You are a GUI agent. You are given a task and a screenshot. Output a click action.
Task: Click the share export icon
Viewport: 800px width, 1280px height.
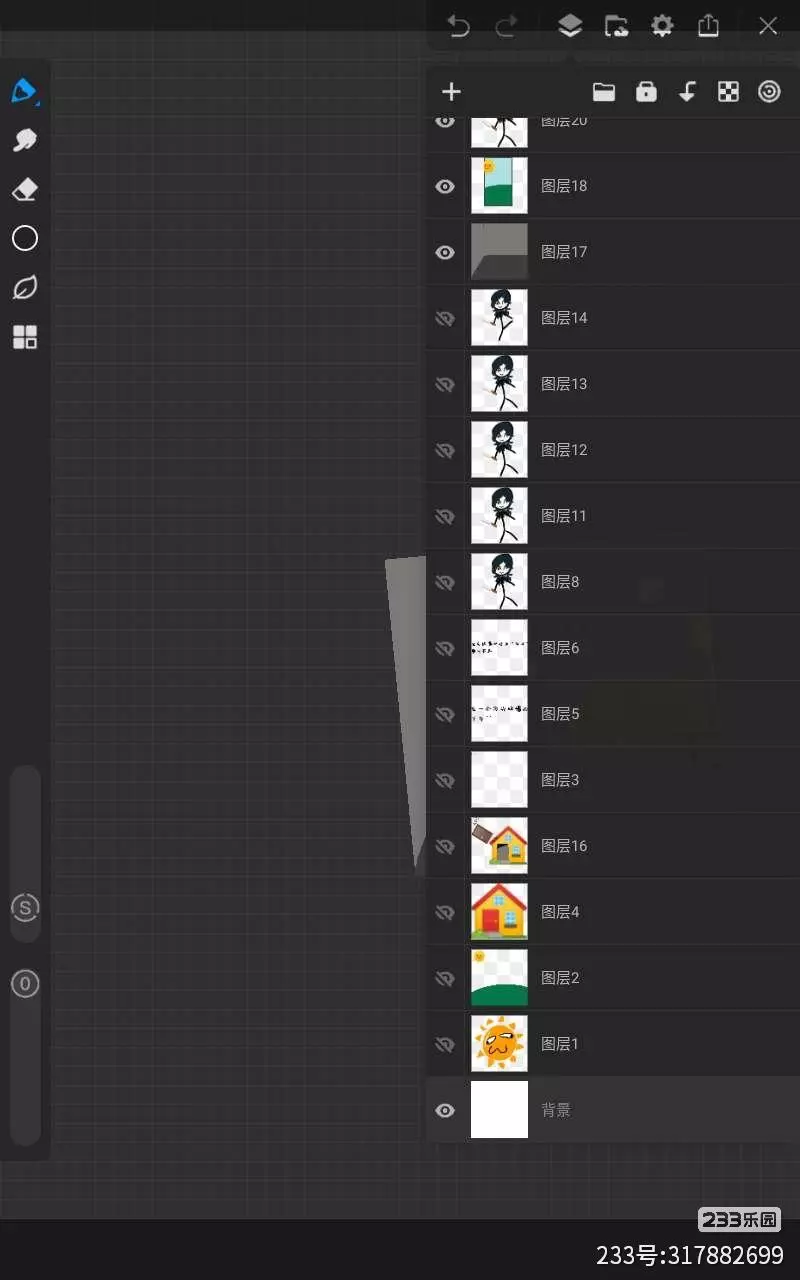coord(708,26)
